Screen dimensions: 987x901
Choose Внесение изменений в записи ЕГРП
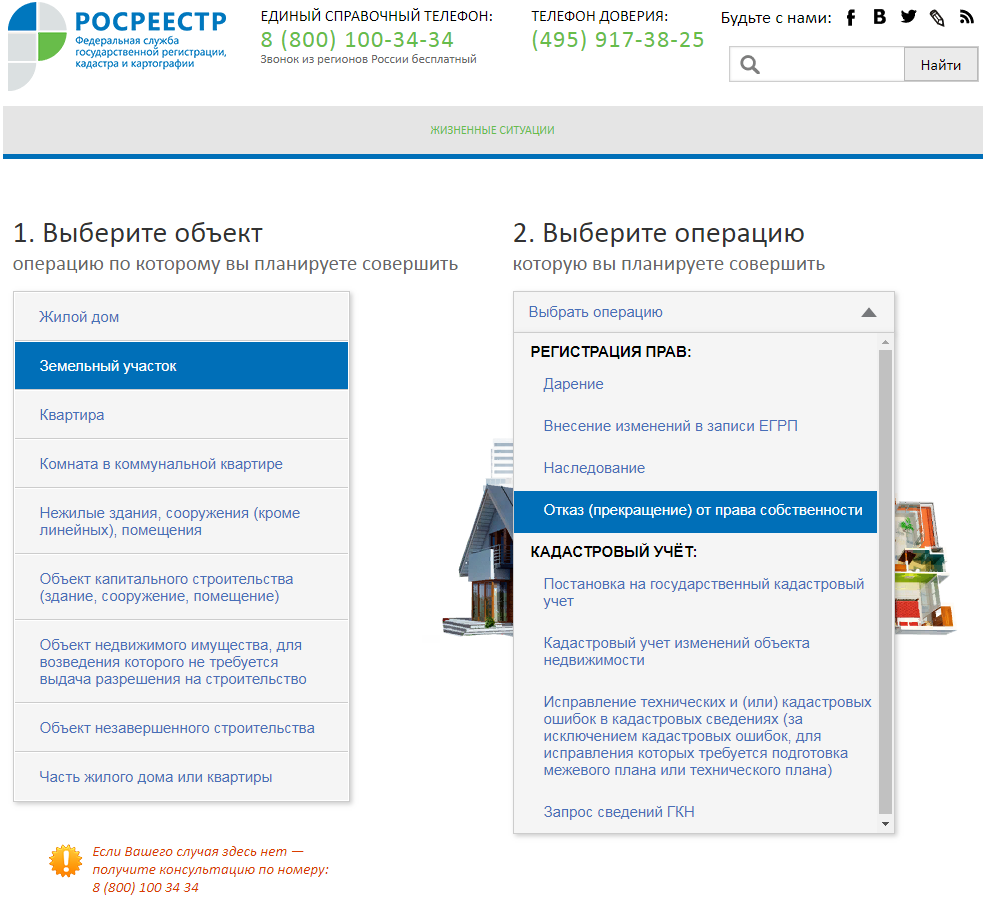click(x=696, y=426)
